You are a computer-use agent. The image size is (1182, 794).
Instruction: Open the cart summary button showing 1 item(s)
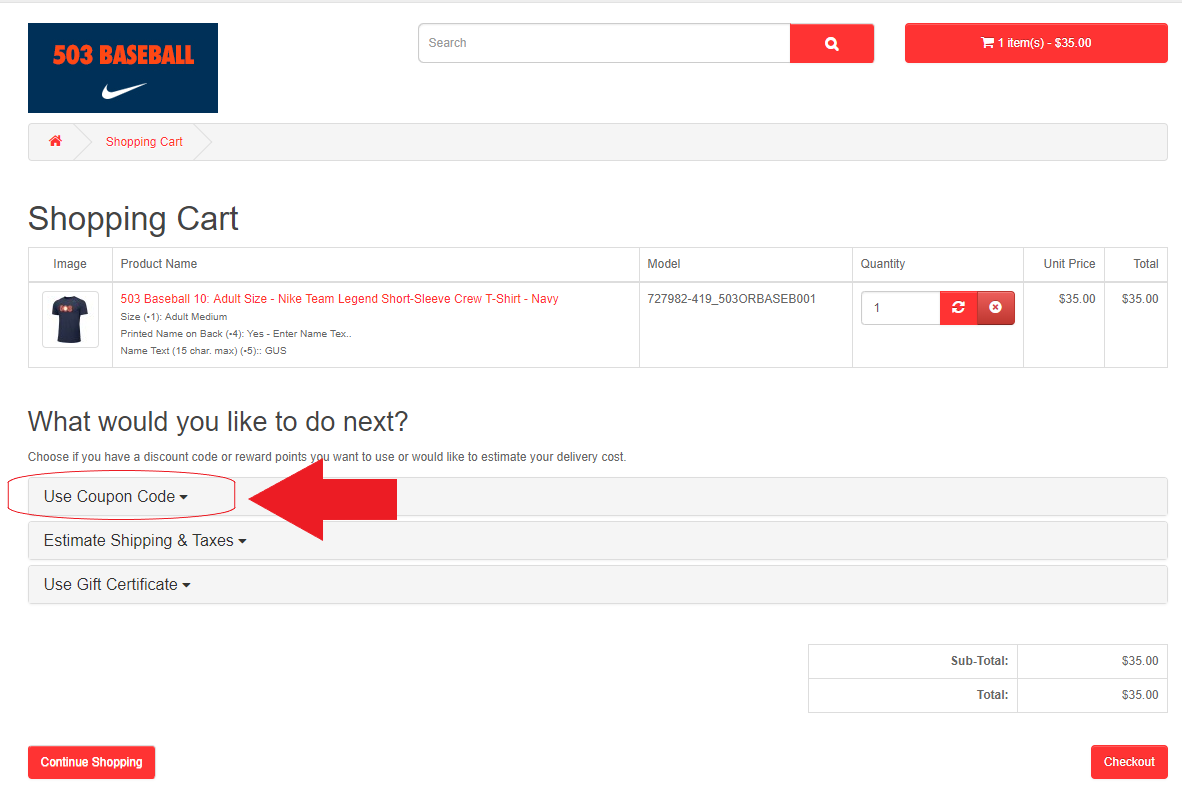[1036, 43]
